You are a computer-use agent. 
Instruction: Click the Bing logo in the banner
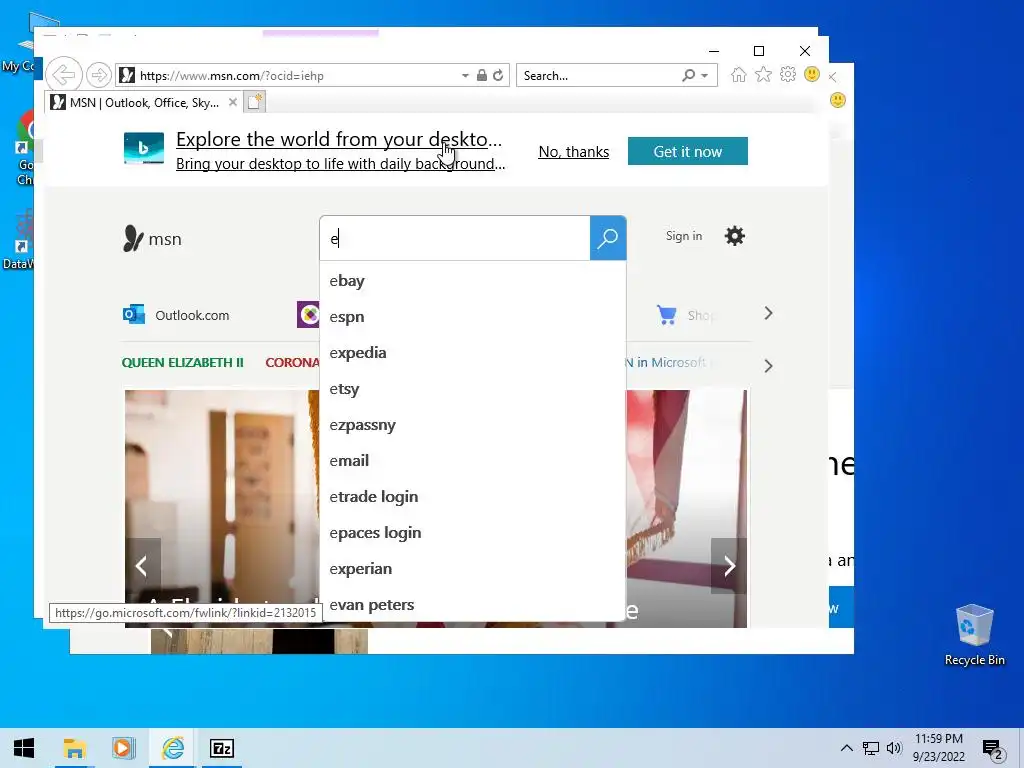coord(144,148)
